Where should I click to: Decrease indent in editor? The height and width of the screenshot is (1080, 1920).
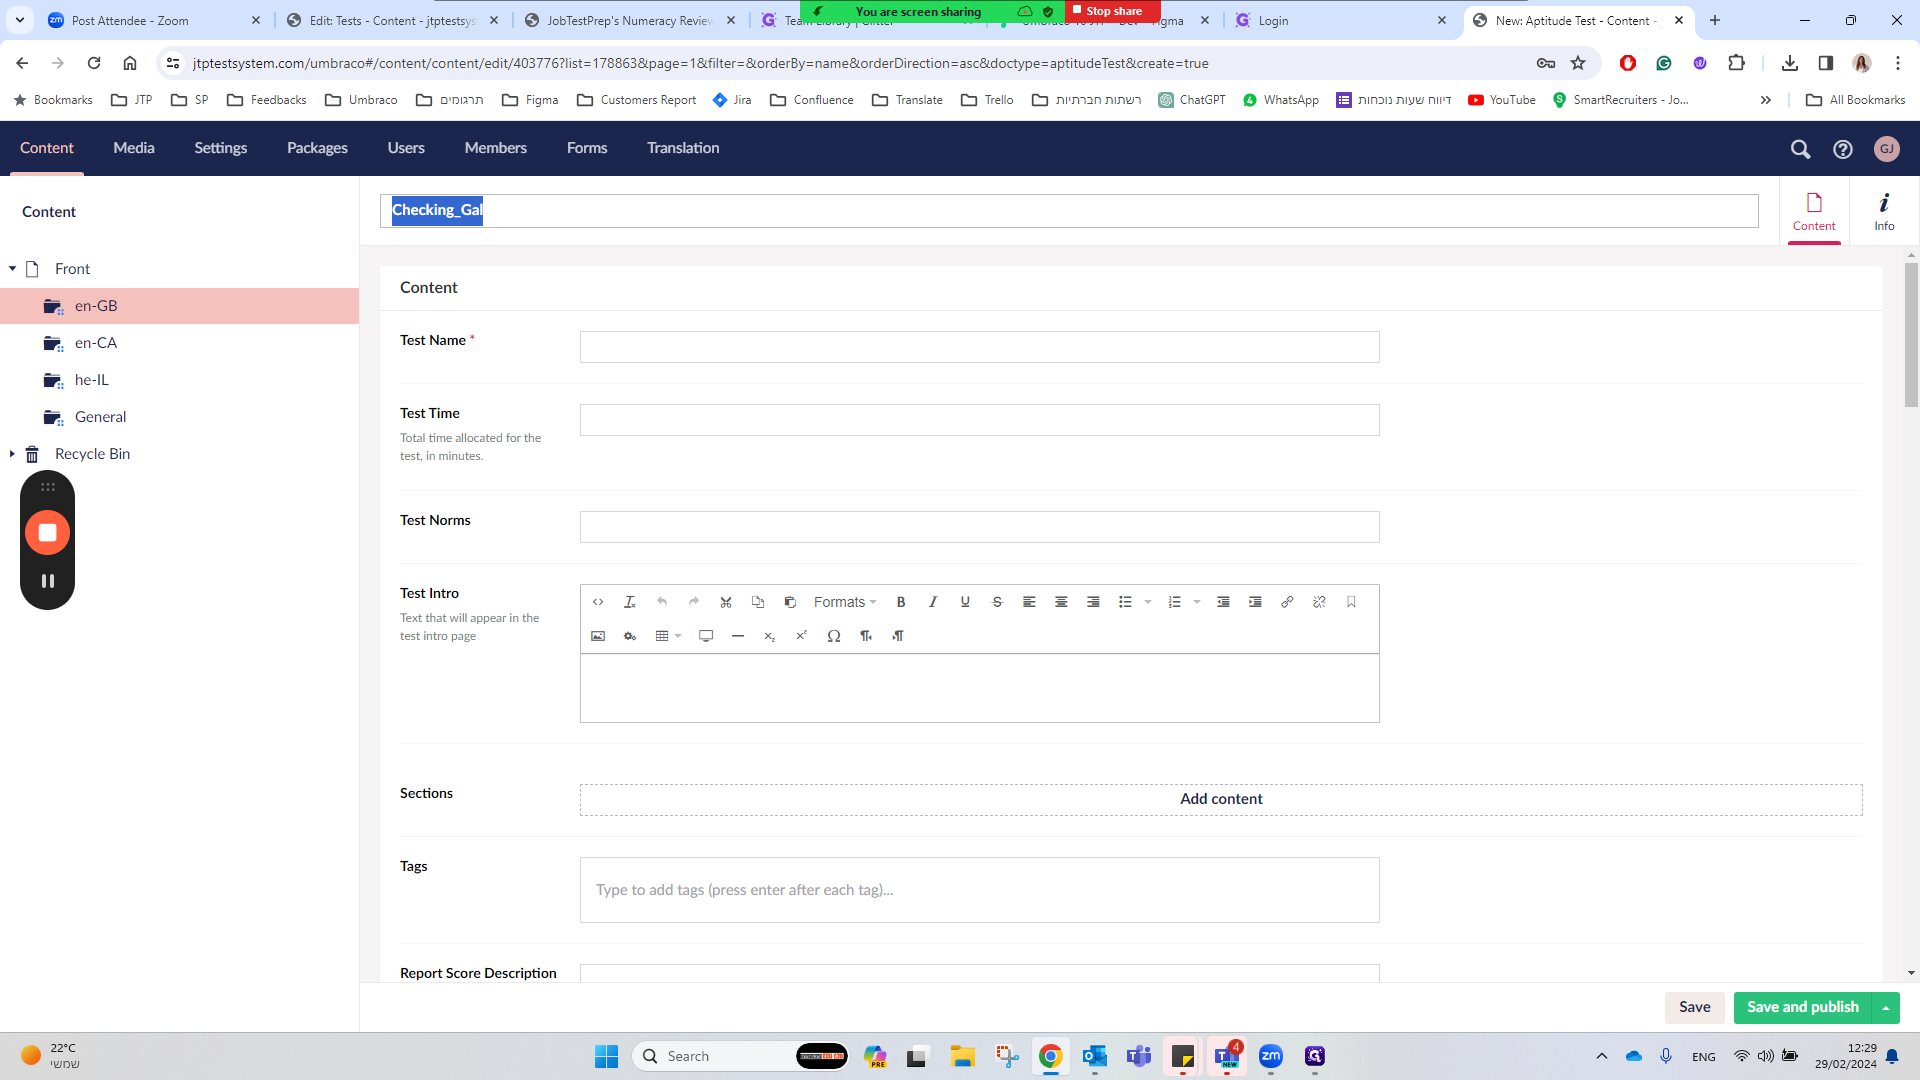tap(1223, 602)
